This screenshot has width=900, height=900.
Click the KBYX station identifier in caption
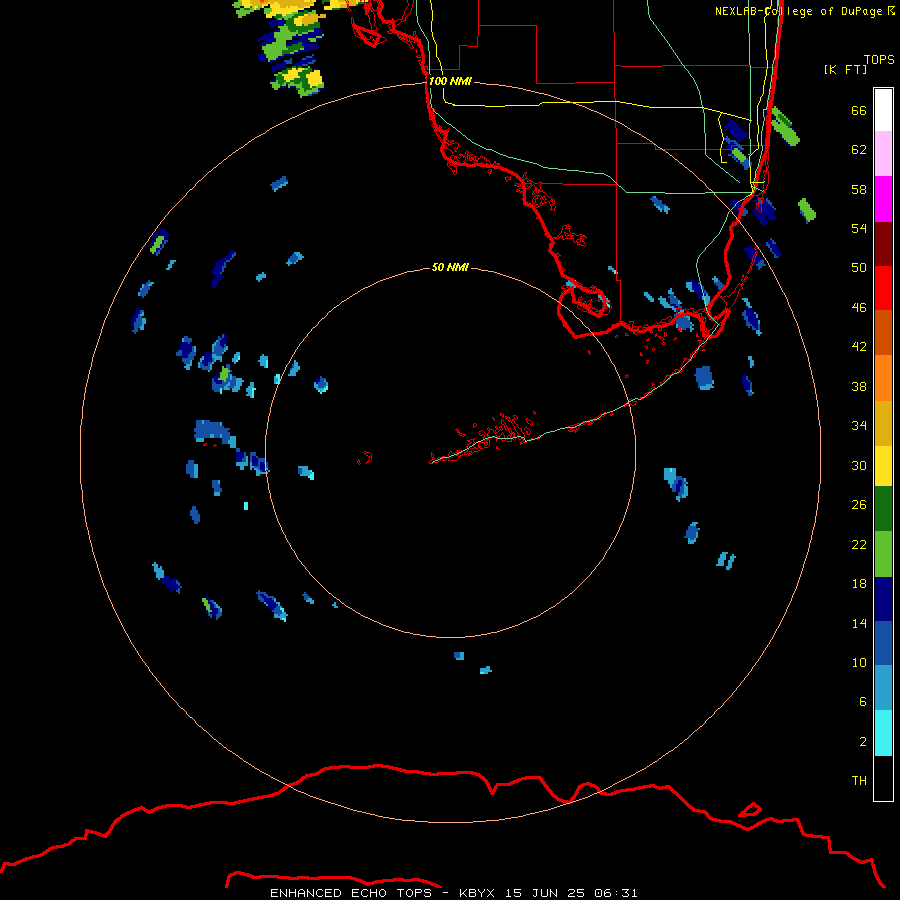pyautogui.click(x=476, y=893)
